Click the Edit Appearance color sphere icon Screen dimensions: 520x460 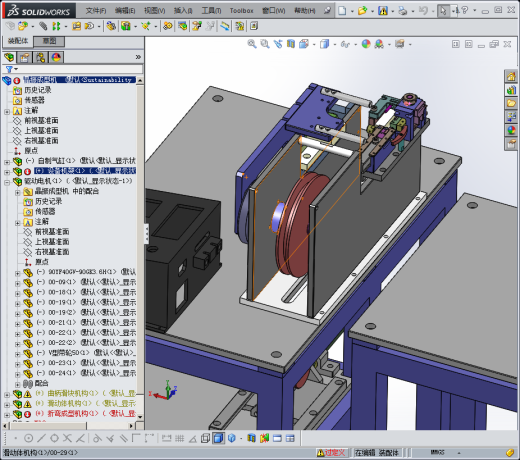(366, 44)
